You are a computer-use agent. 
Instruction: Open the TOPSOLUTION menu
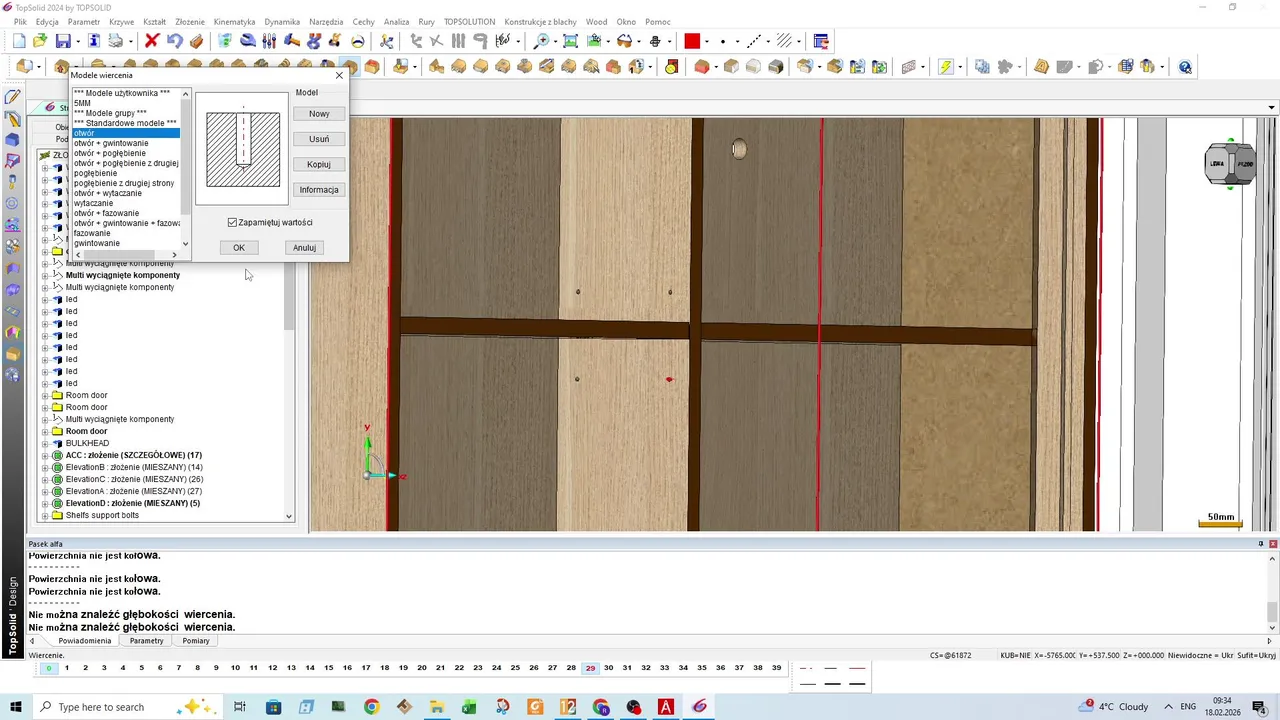(x=470, y=21)
